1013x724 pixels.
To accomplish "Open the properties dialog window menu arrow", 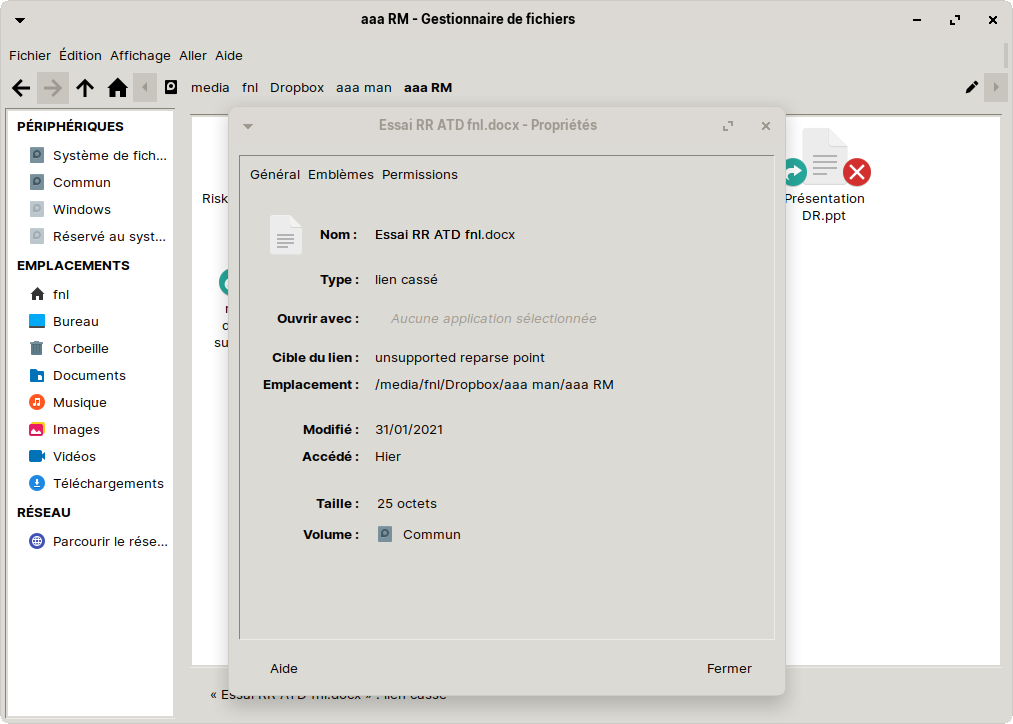I will tap(248, 126).
